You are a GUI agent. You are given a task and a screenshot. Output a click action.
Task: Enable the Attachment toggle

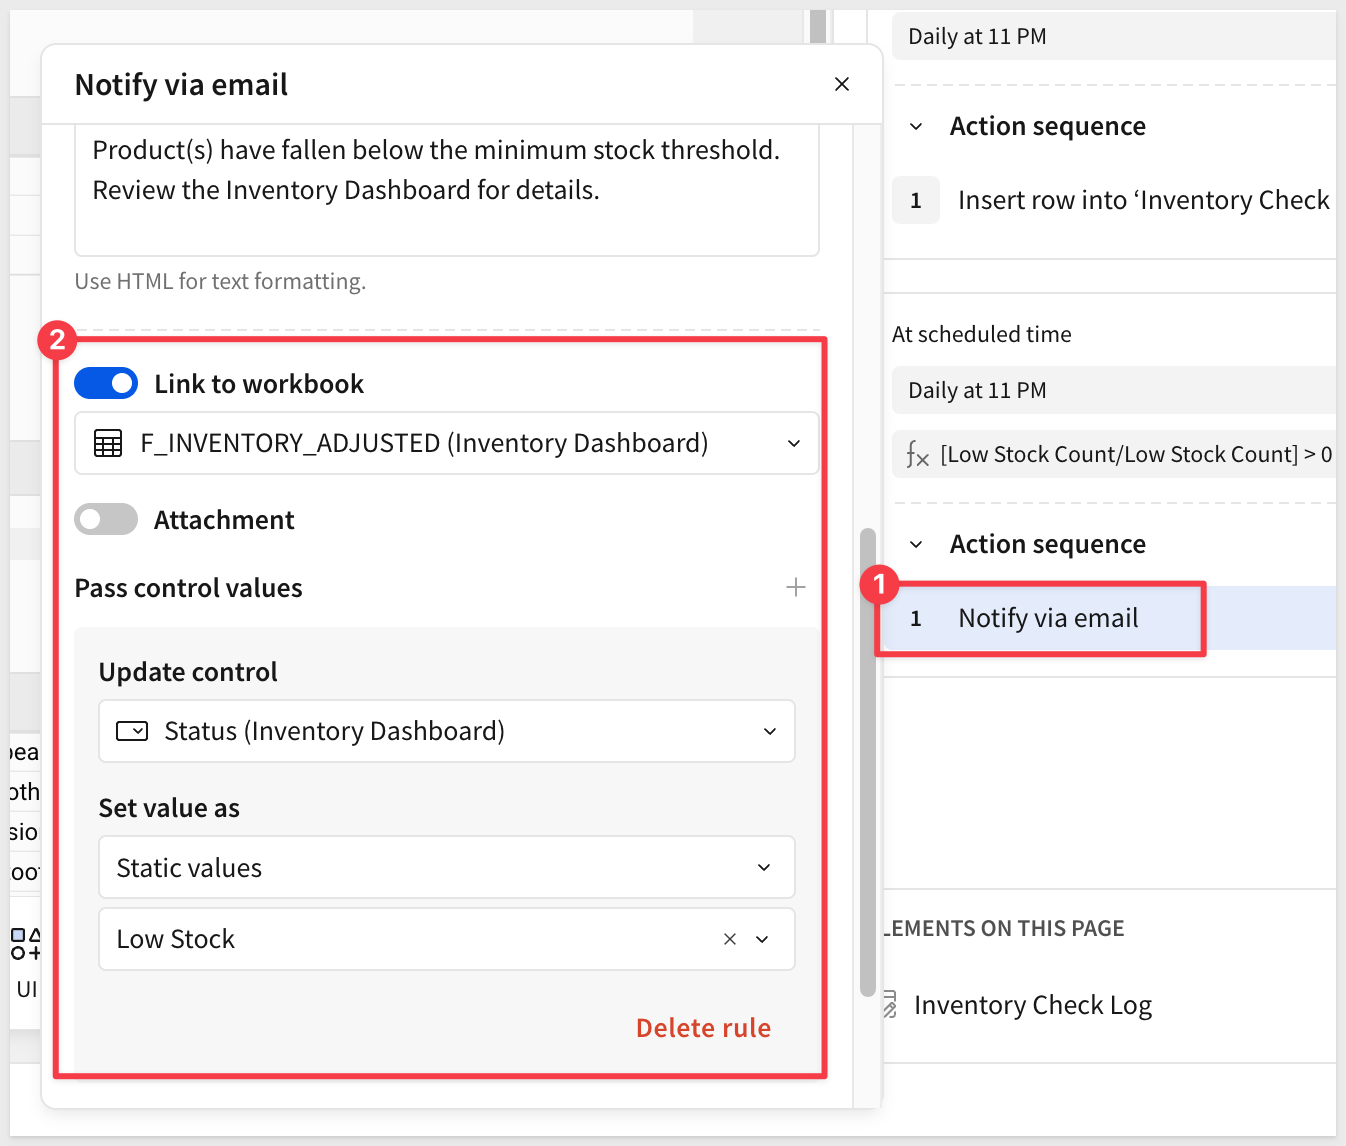[106, 519]
